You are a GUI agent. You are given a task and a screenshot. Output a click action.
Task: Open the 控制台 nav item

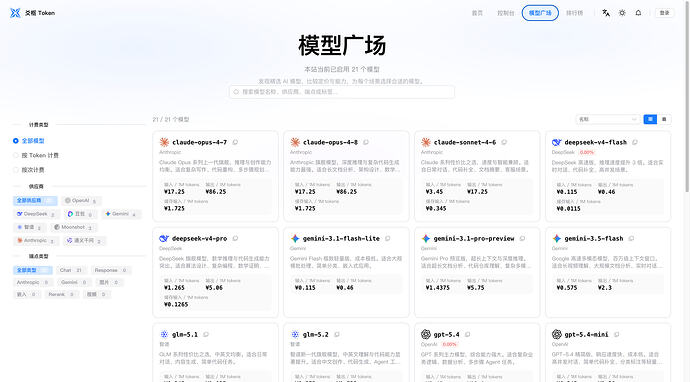[x=506, y=13]
